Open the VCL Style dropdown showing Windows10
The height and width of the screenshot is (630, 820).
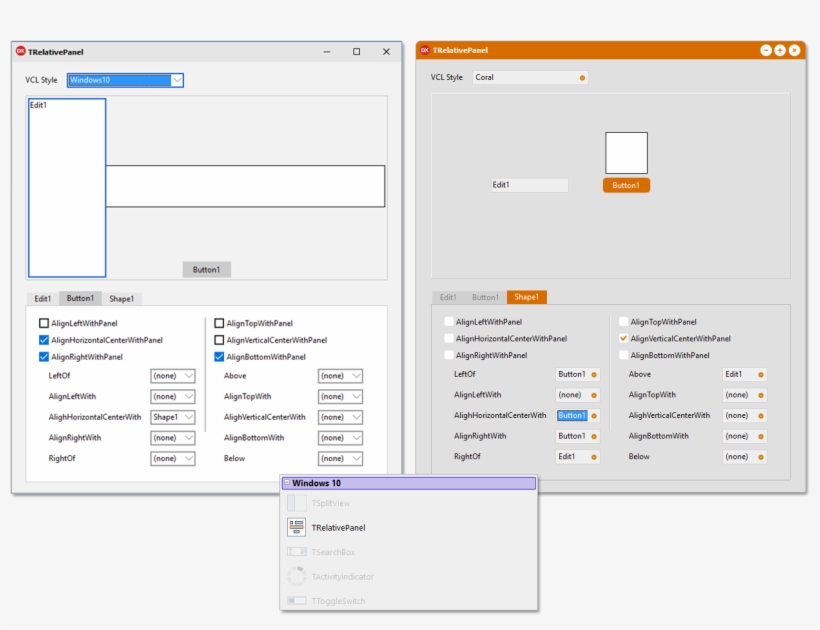(124, 80)
